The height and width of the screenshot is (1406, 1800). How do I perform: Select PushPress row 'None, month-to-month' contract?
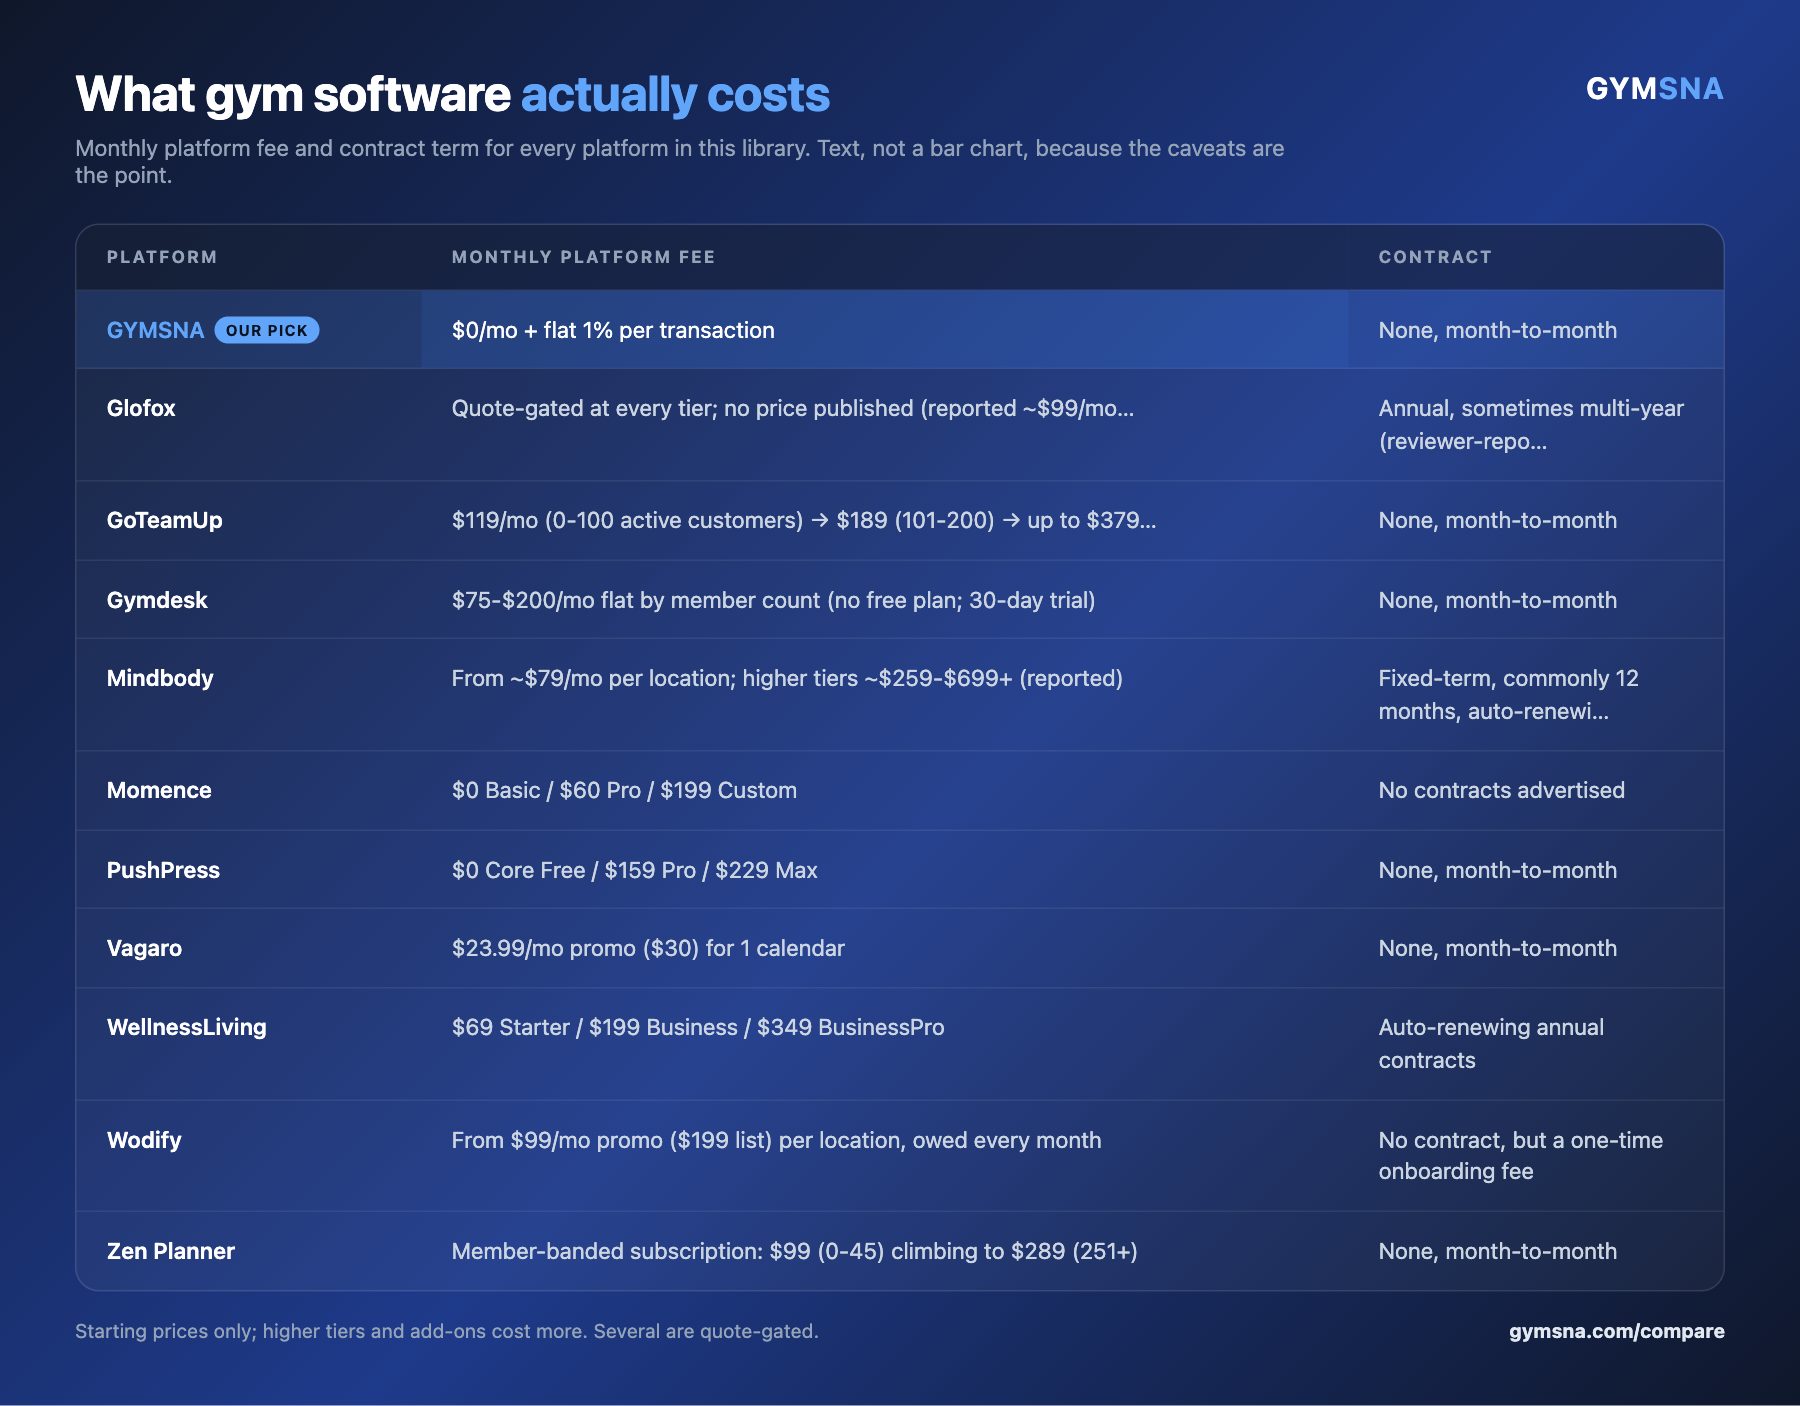point(1497,870)
